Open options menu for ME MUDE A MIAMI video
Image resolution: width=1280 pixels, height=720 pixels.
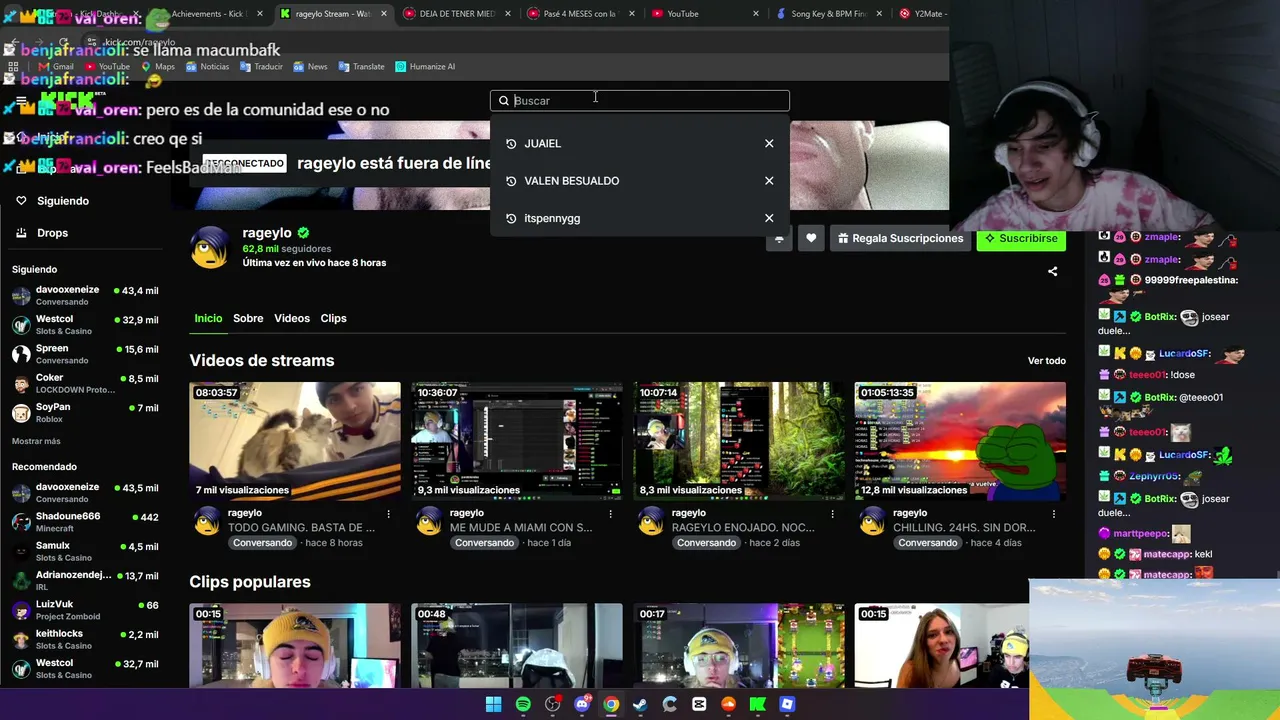[x=610, y=514]
